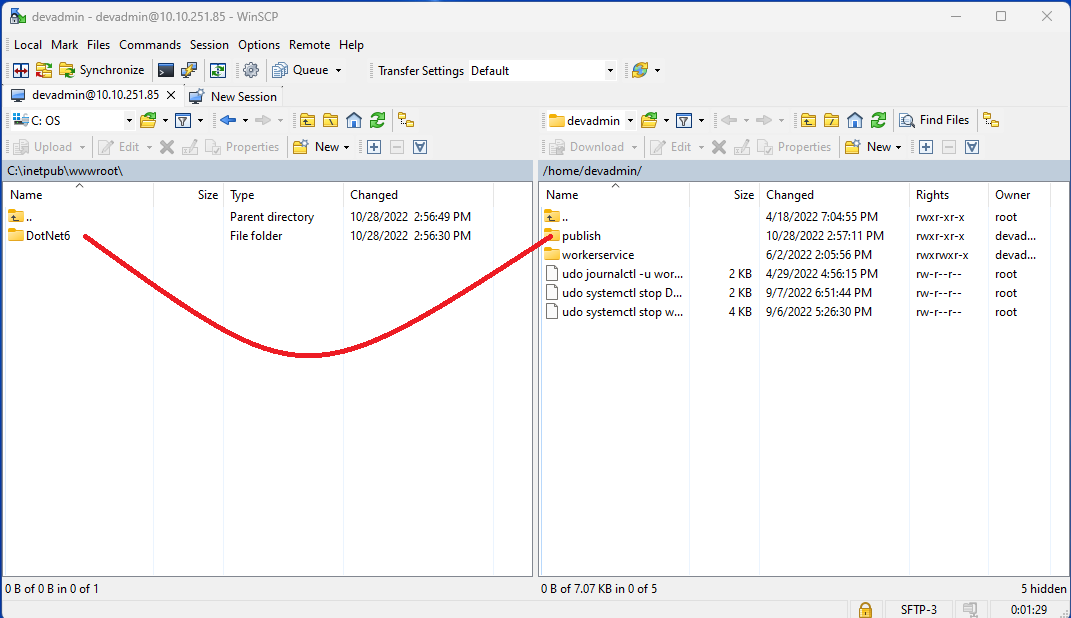1071x618 pixels.
Task: Click the globe refresh sessions icon
Action: [640, 70]
